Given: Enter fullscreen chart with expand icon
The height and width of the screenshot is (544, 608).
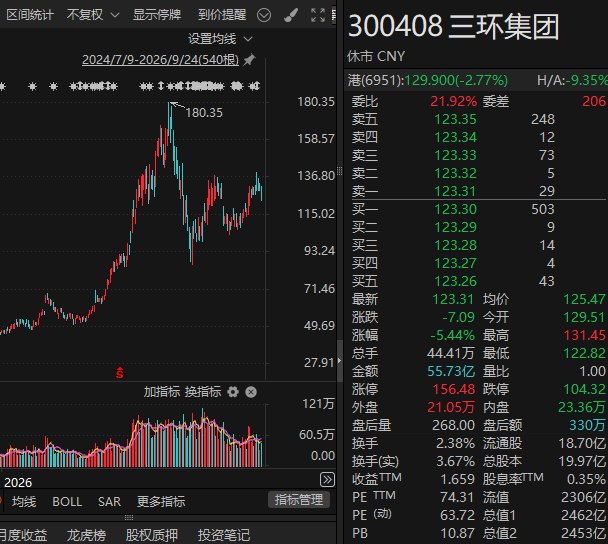Looking at the screenshot, I should click(x=318, y=15).
